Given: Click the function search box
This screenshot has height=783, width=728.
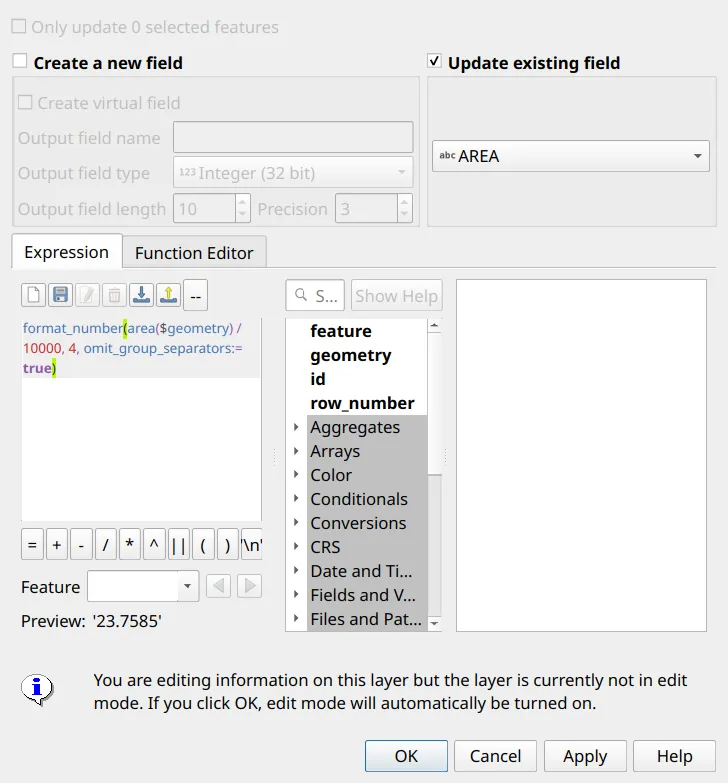Looking at the screenshot, I should click(x=315, y=296).
